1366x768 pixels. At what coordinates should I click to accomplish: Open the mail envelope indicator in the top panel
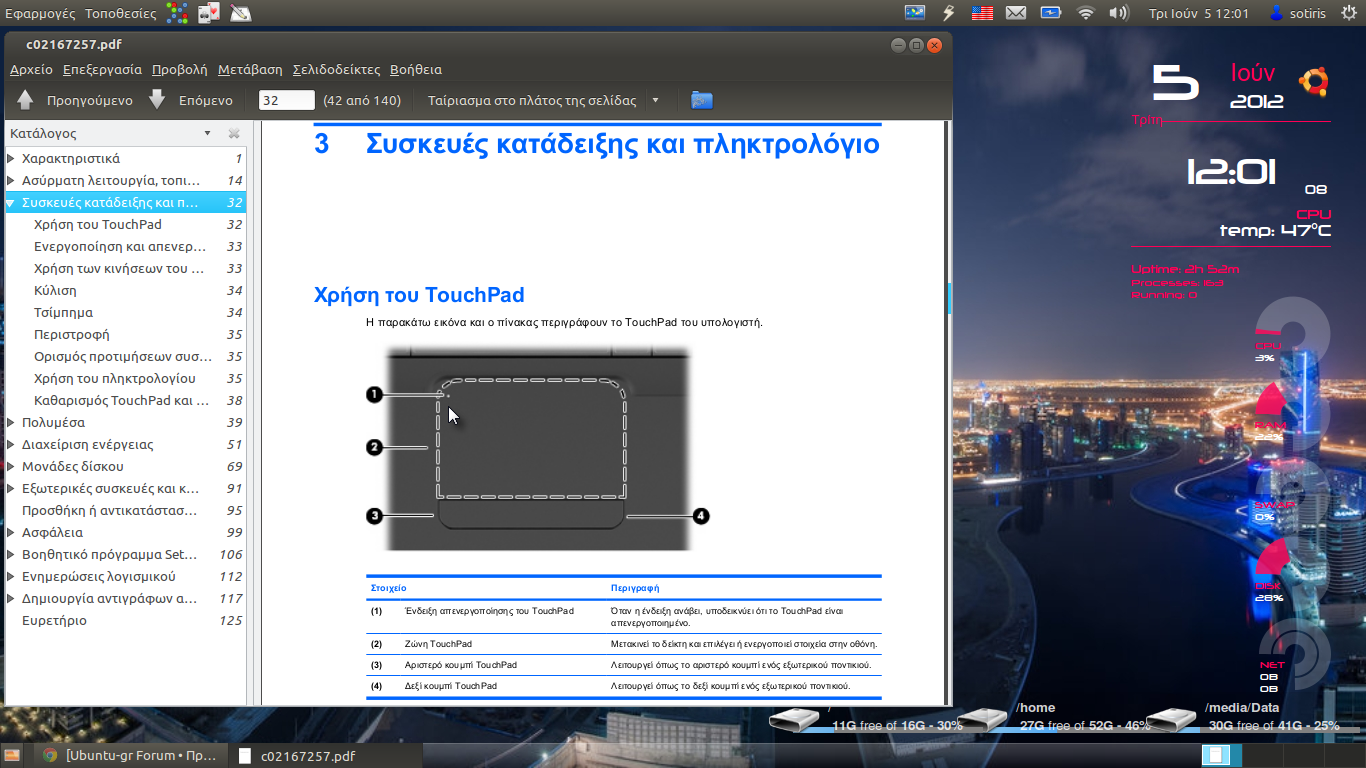pos(1016,13)
